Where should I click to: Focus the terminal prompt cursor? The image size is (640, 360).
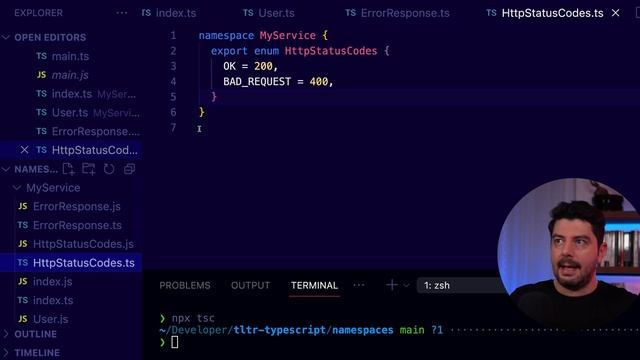click(175, 342)
